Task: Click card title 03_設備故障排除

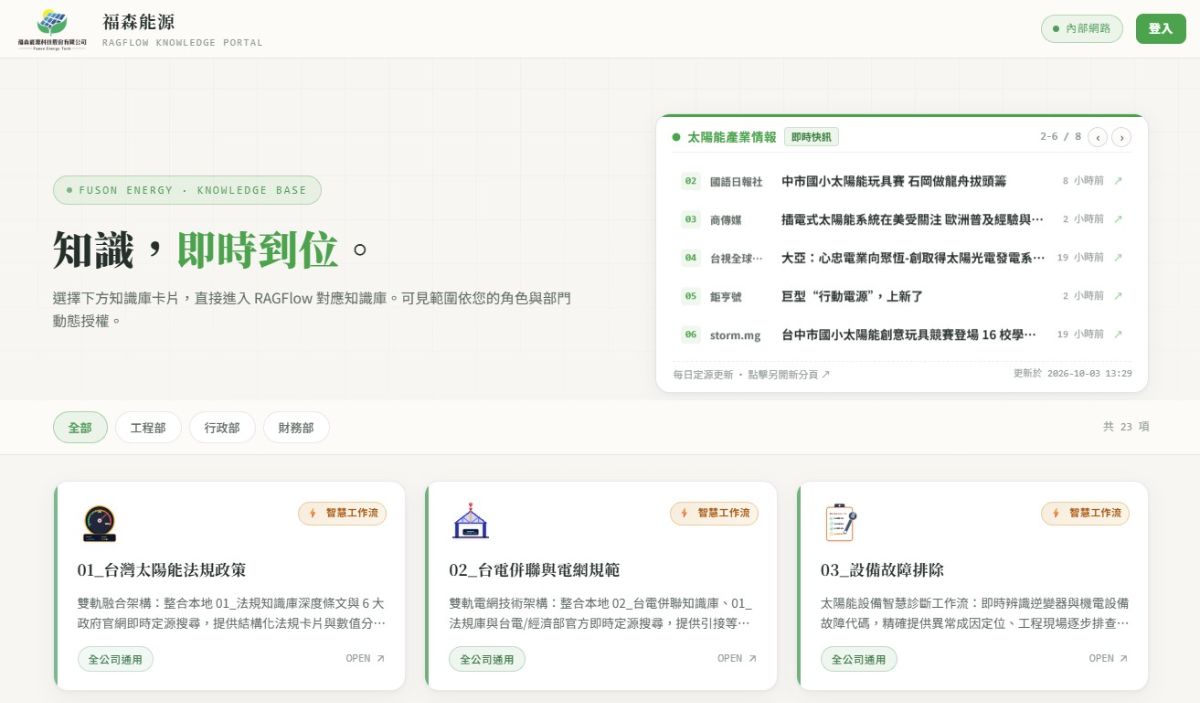Action: (882, 570)
